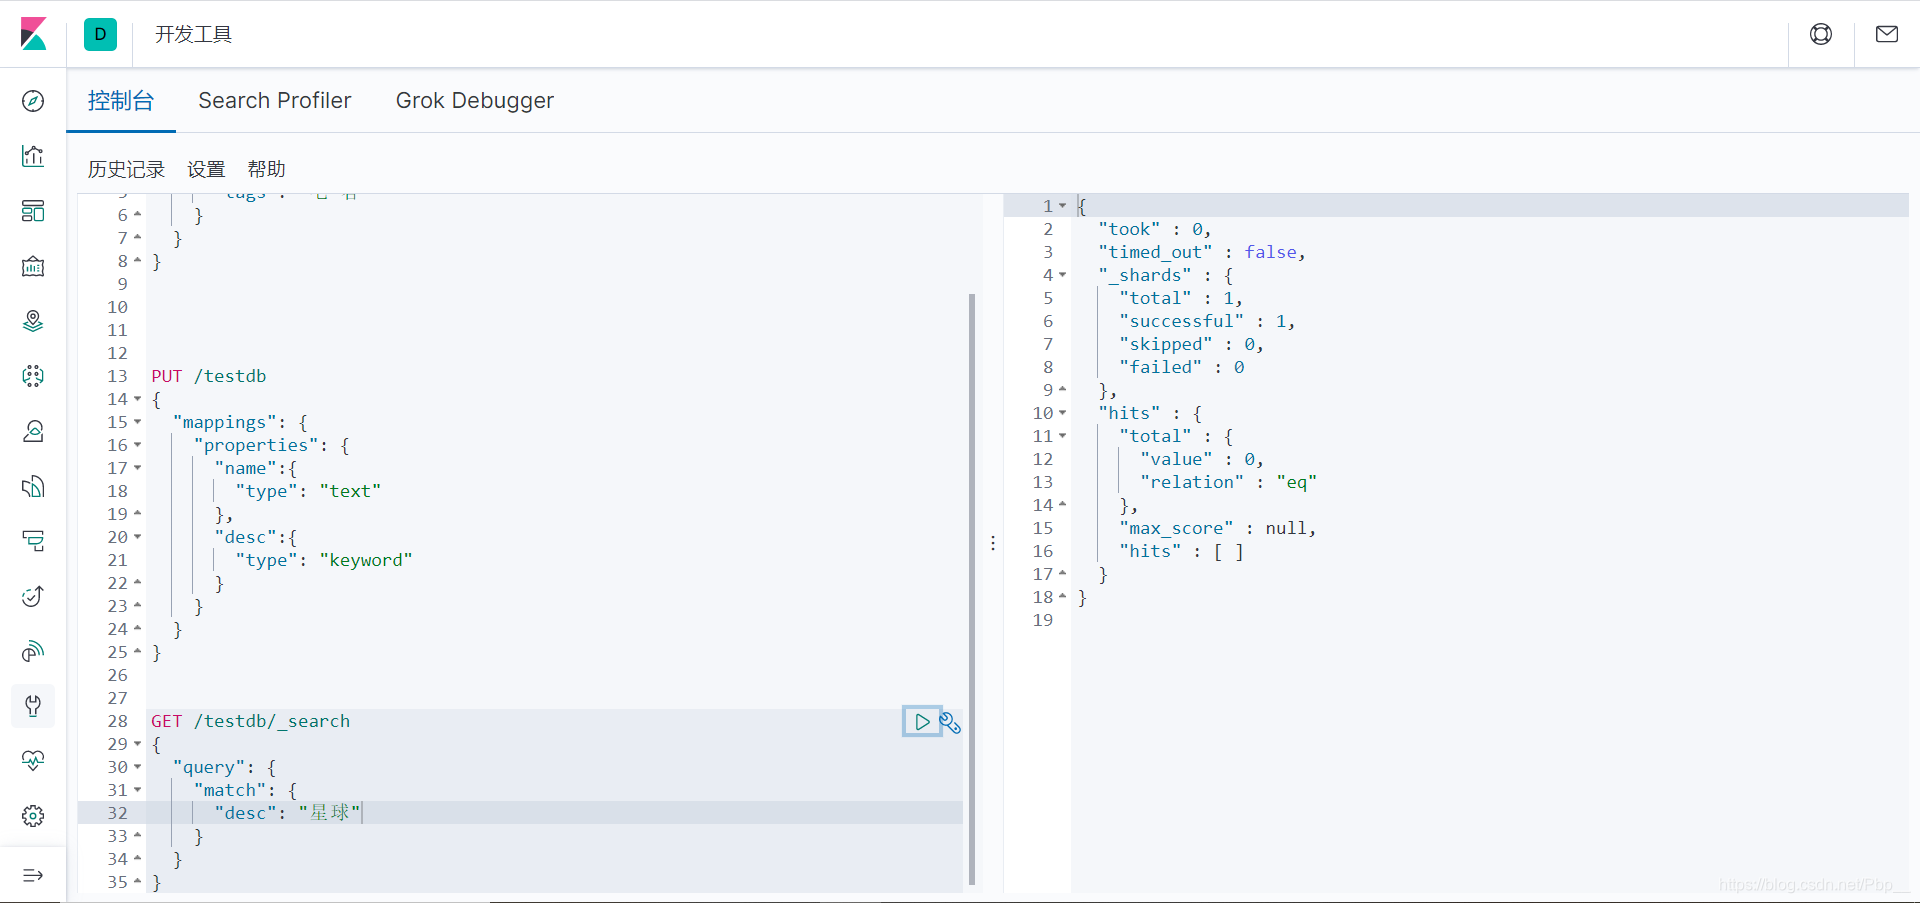Viewport: 1920px width, 903px height.
Task: Open Dashboard icon in sidebar
Action: pyautogui.click(x=33, y=211)
